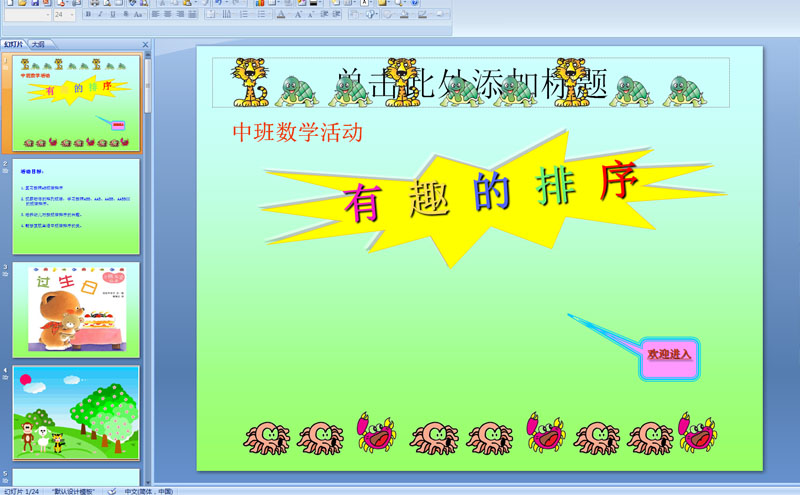
Task: Click the bullet list icon
Action: point(262,14)
